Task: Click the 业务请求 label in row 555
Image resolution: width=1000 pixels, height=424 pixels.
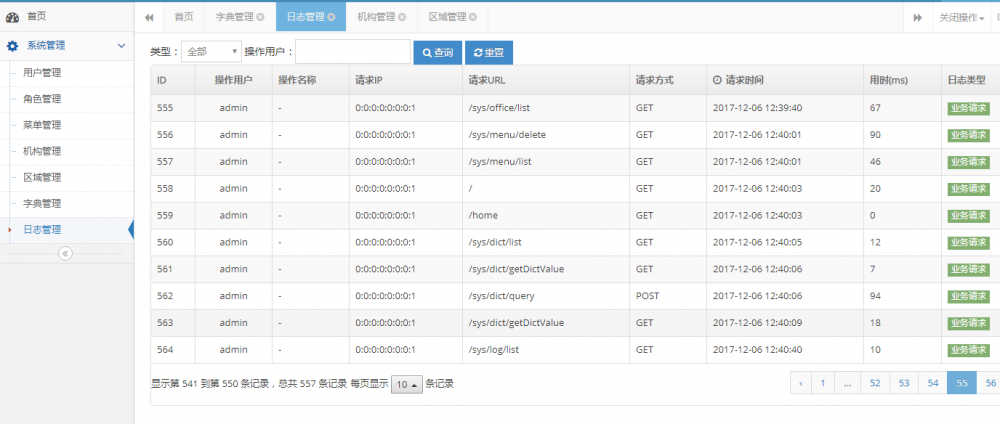Action: click(x=968, y=108)
